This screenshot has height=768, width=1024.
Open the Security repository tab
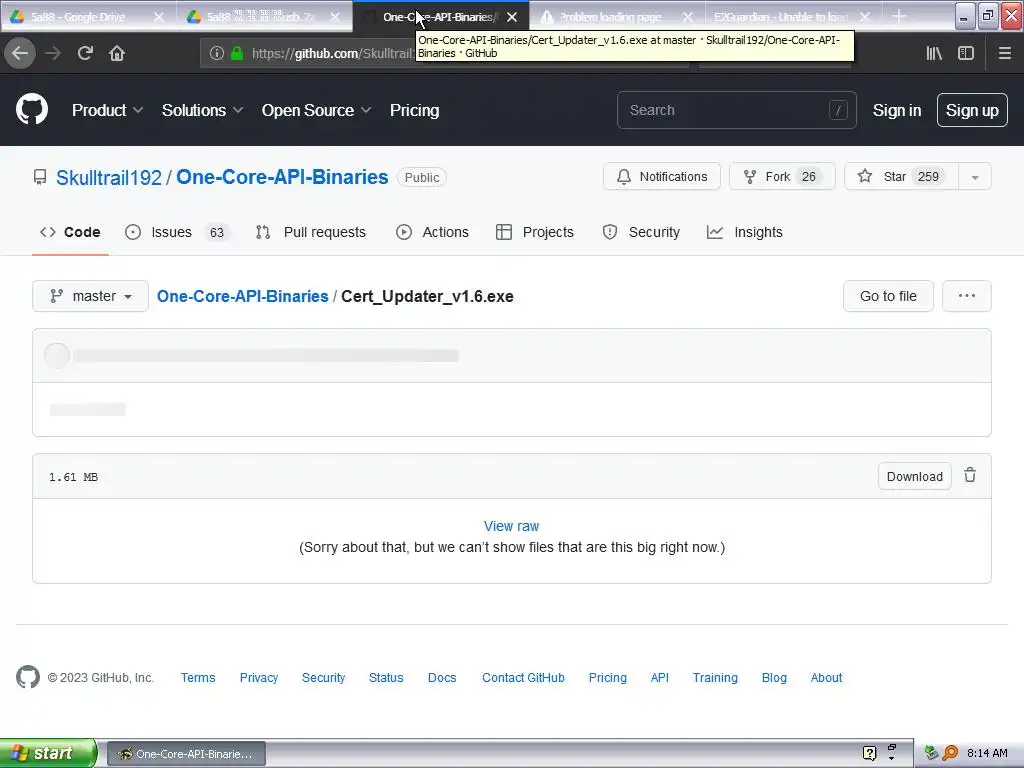(641, 232)
